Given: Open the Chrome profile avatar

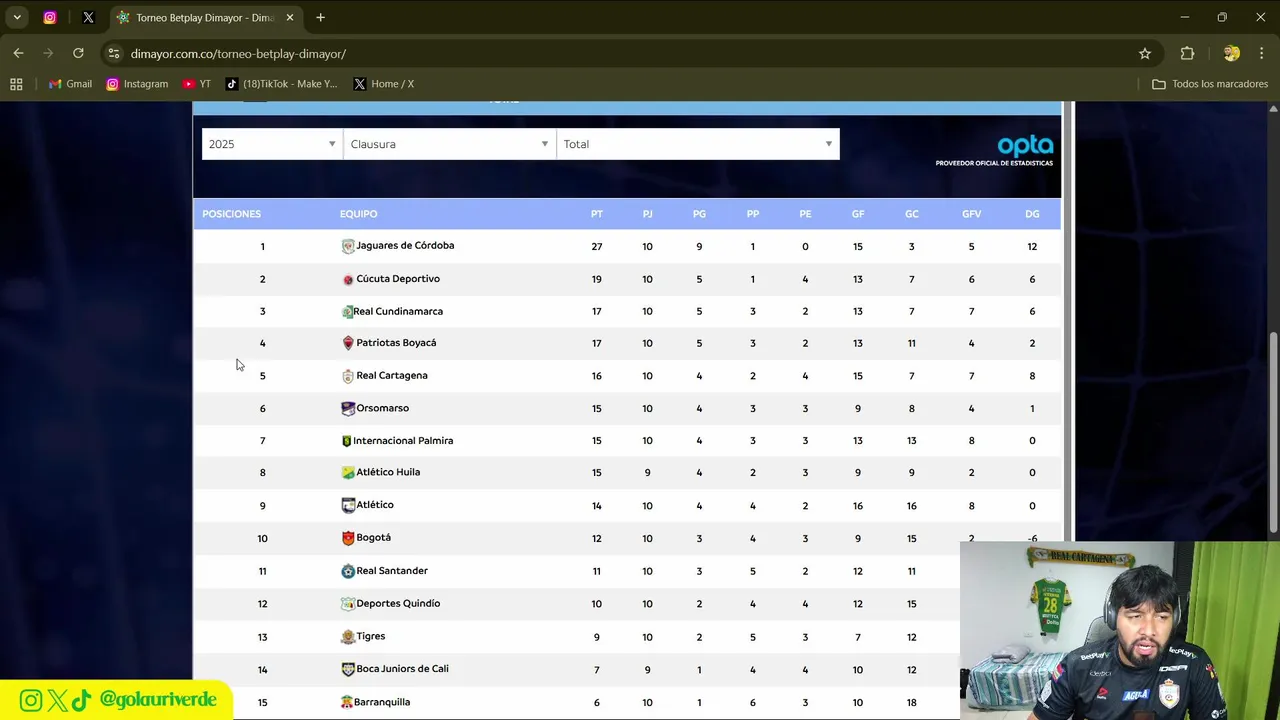Looking at the screenshot, I should pos(1231,53).
